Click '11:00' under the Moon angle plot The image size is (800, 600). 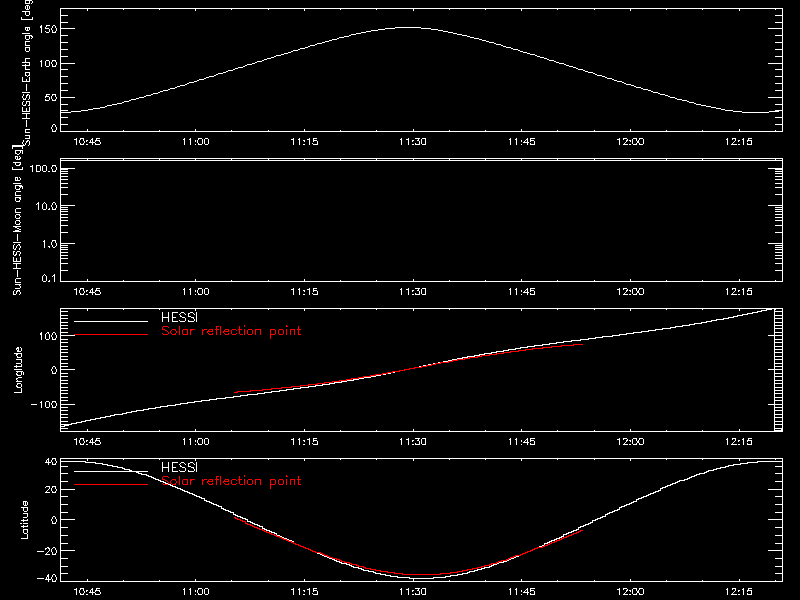(196, 291)
